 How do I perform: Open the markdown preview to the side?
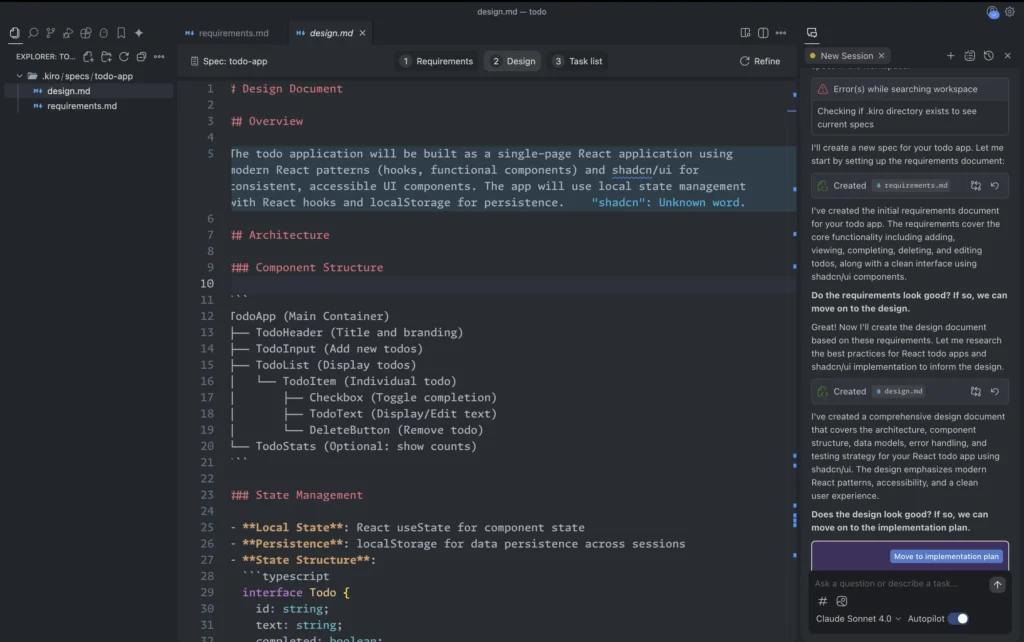coord(745,33)
